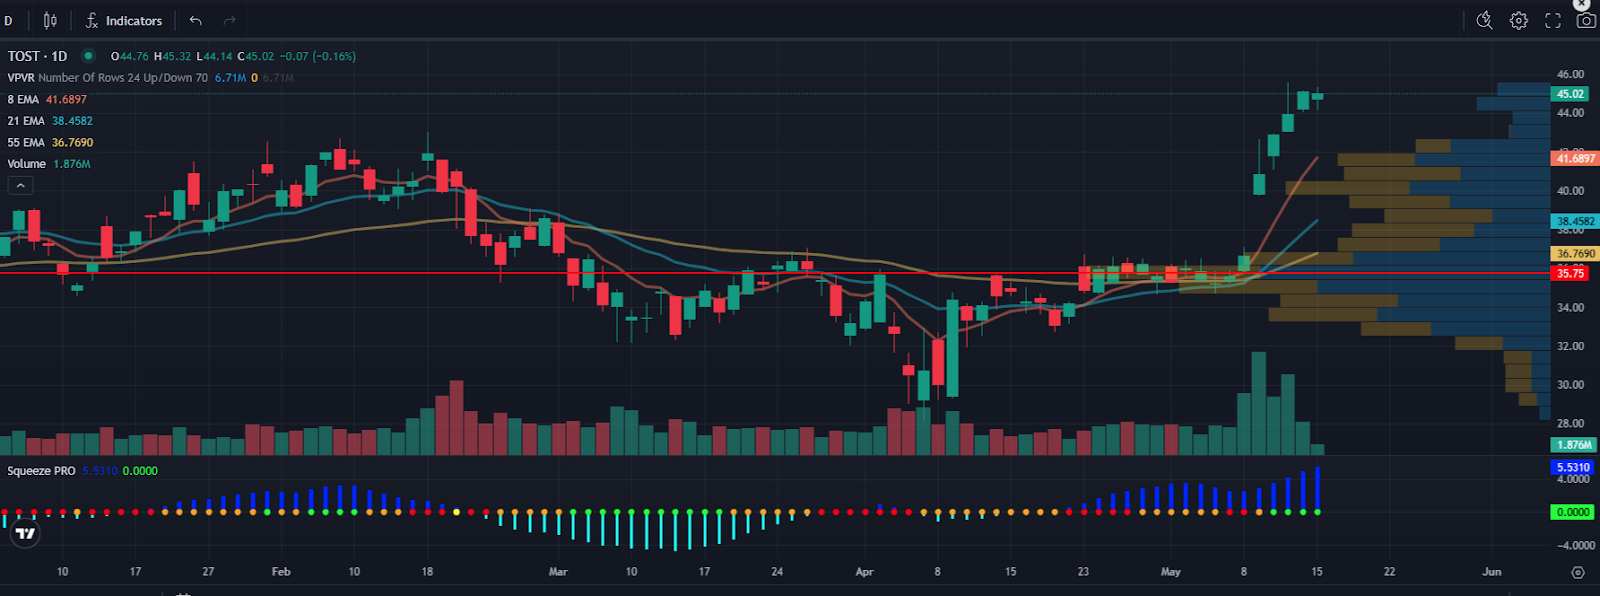This screenshot has width=1600, height=596.
Task: Open the Indicators menu
Action: (x=124, y=21)
